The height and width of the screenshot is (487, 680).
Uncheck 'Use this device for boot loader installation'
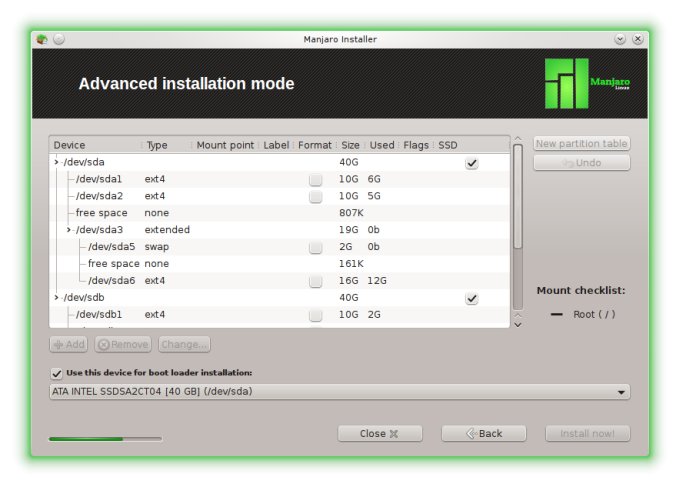[x=56, y=373]
